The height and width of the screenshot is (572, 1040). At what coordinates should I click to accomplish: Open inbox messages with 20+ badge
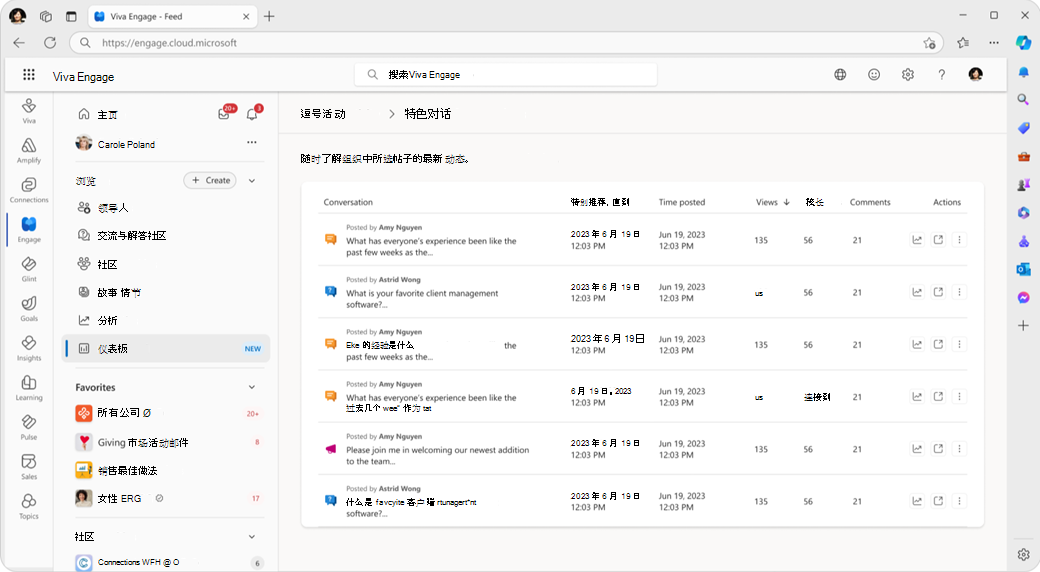point(225,113)
